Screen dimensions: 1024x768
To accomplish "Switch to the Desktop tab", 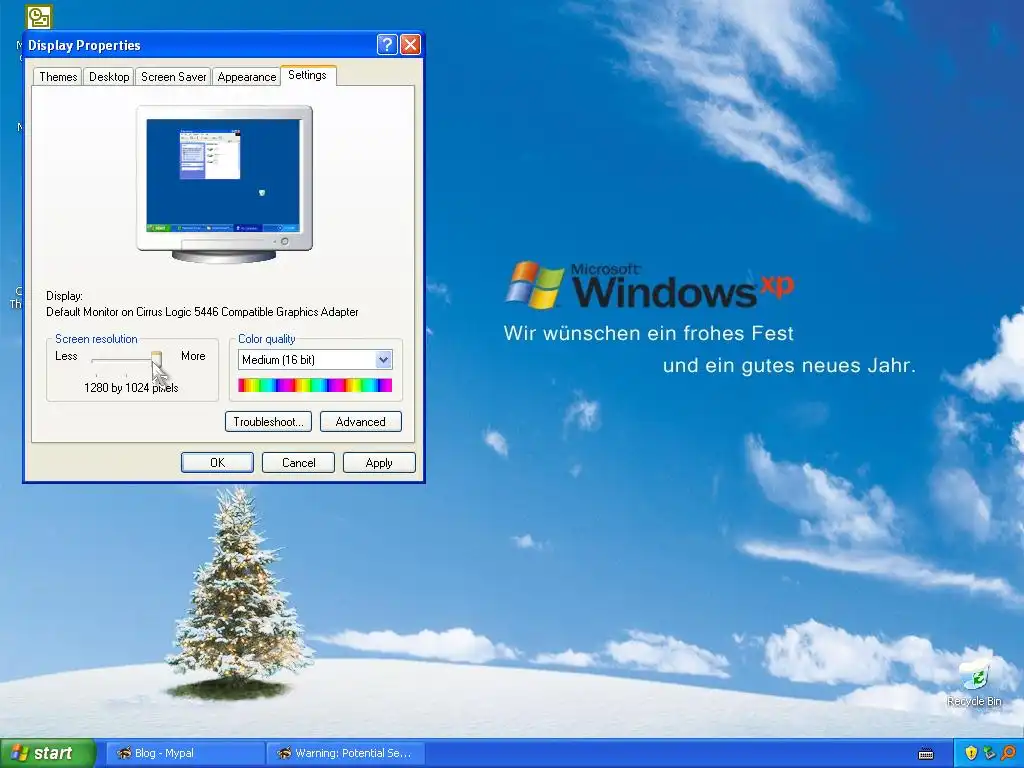I will tap(109, 76).
